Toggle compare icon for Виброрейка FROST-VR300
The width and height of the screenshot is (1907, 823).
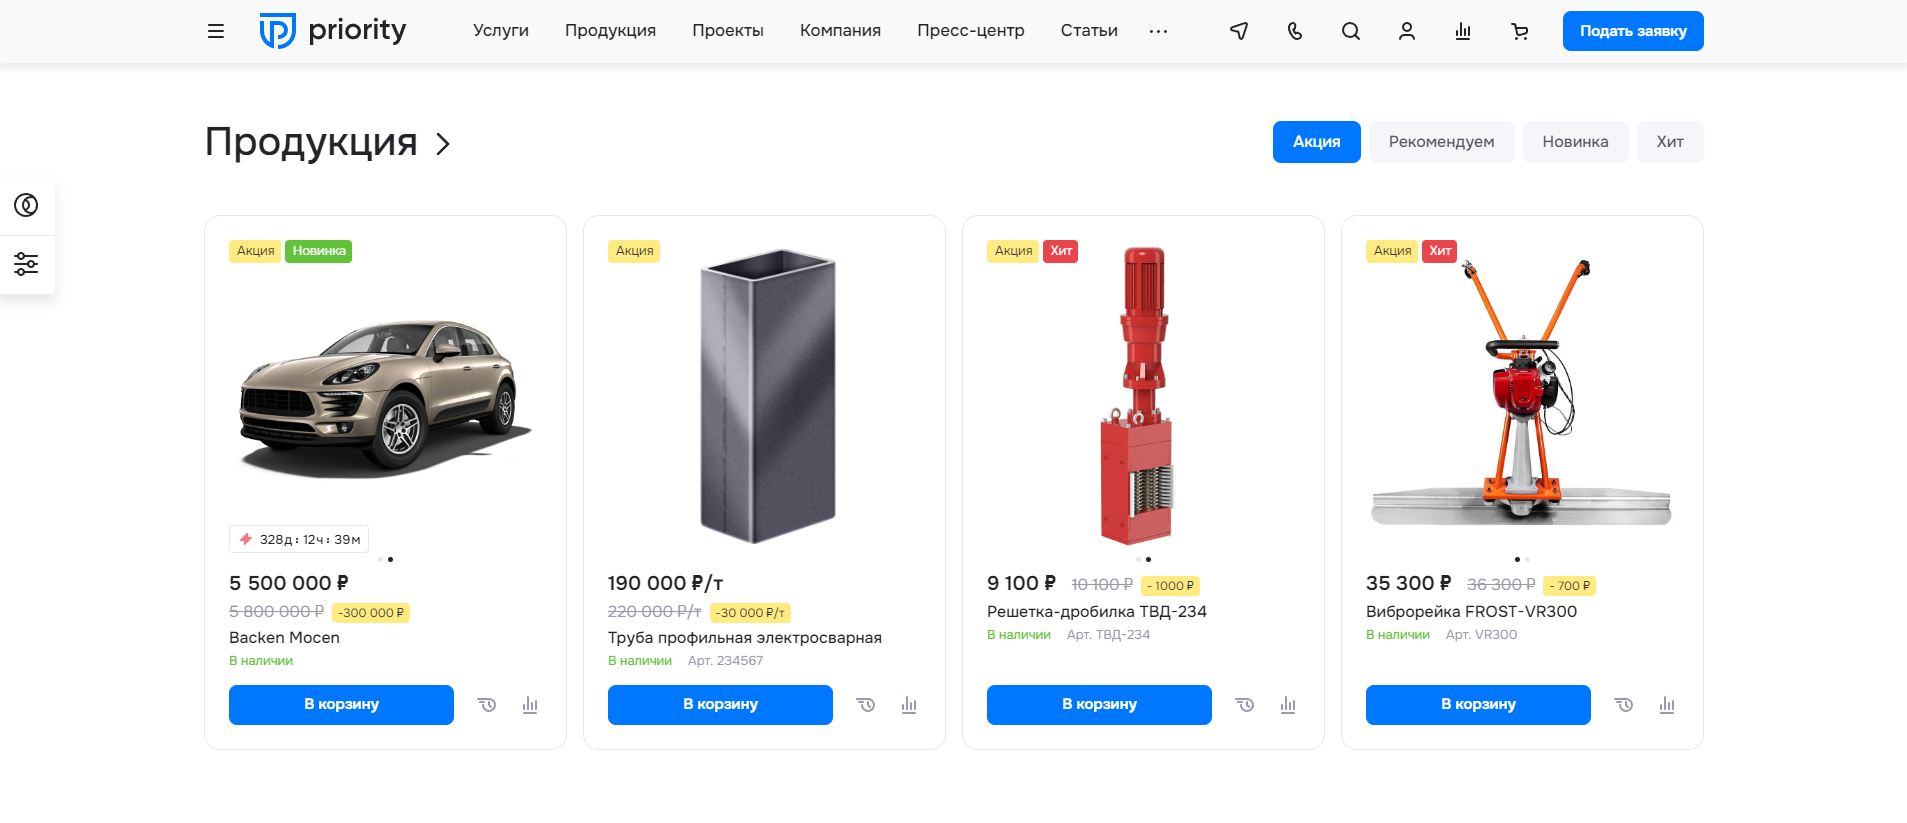point(1667,705)
